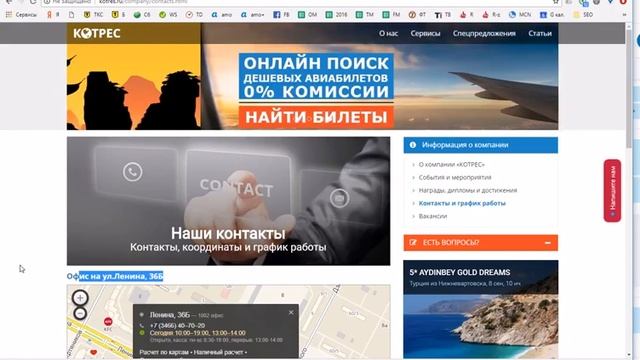Collapse the ЕСТЬ ВОПРОСЫ? panel with minus
Screen dimensions: 640x360
[548, 243]
